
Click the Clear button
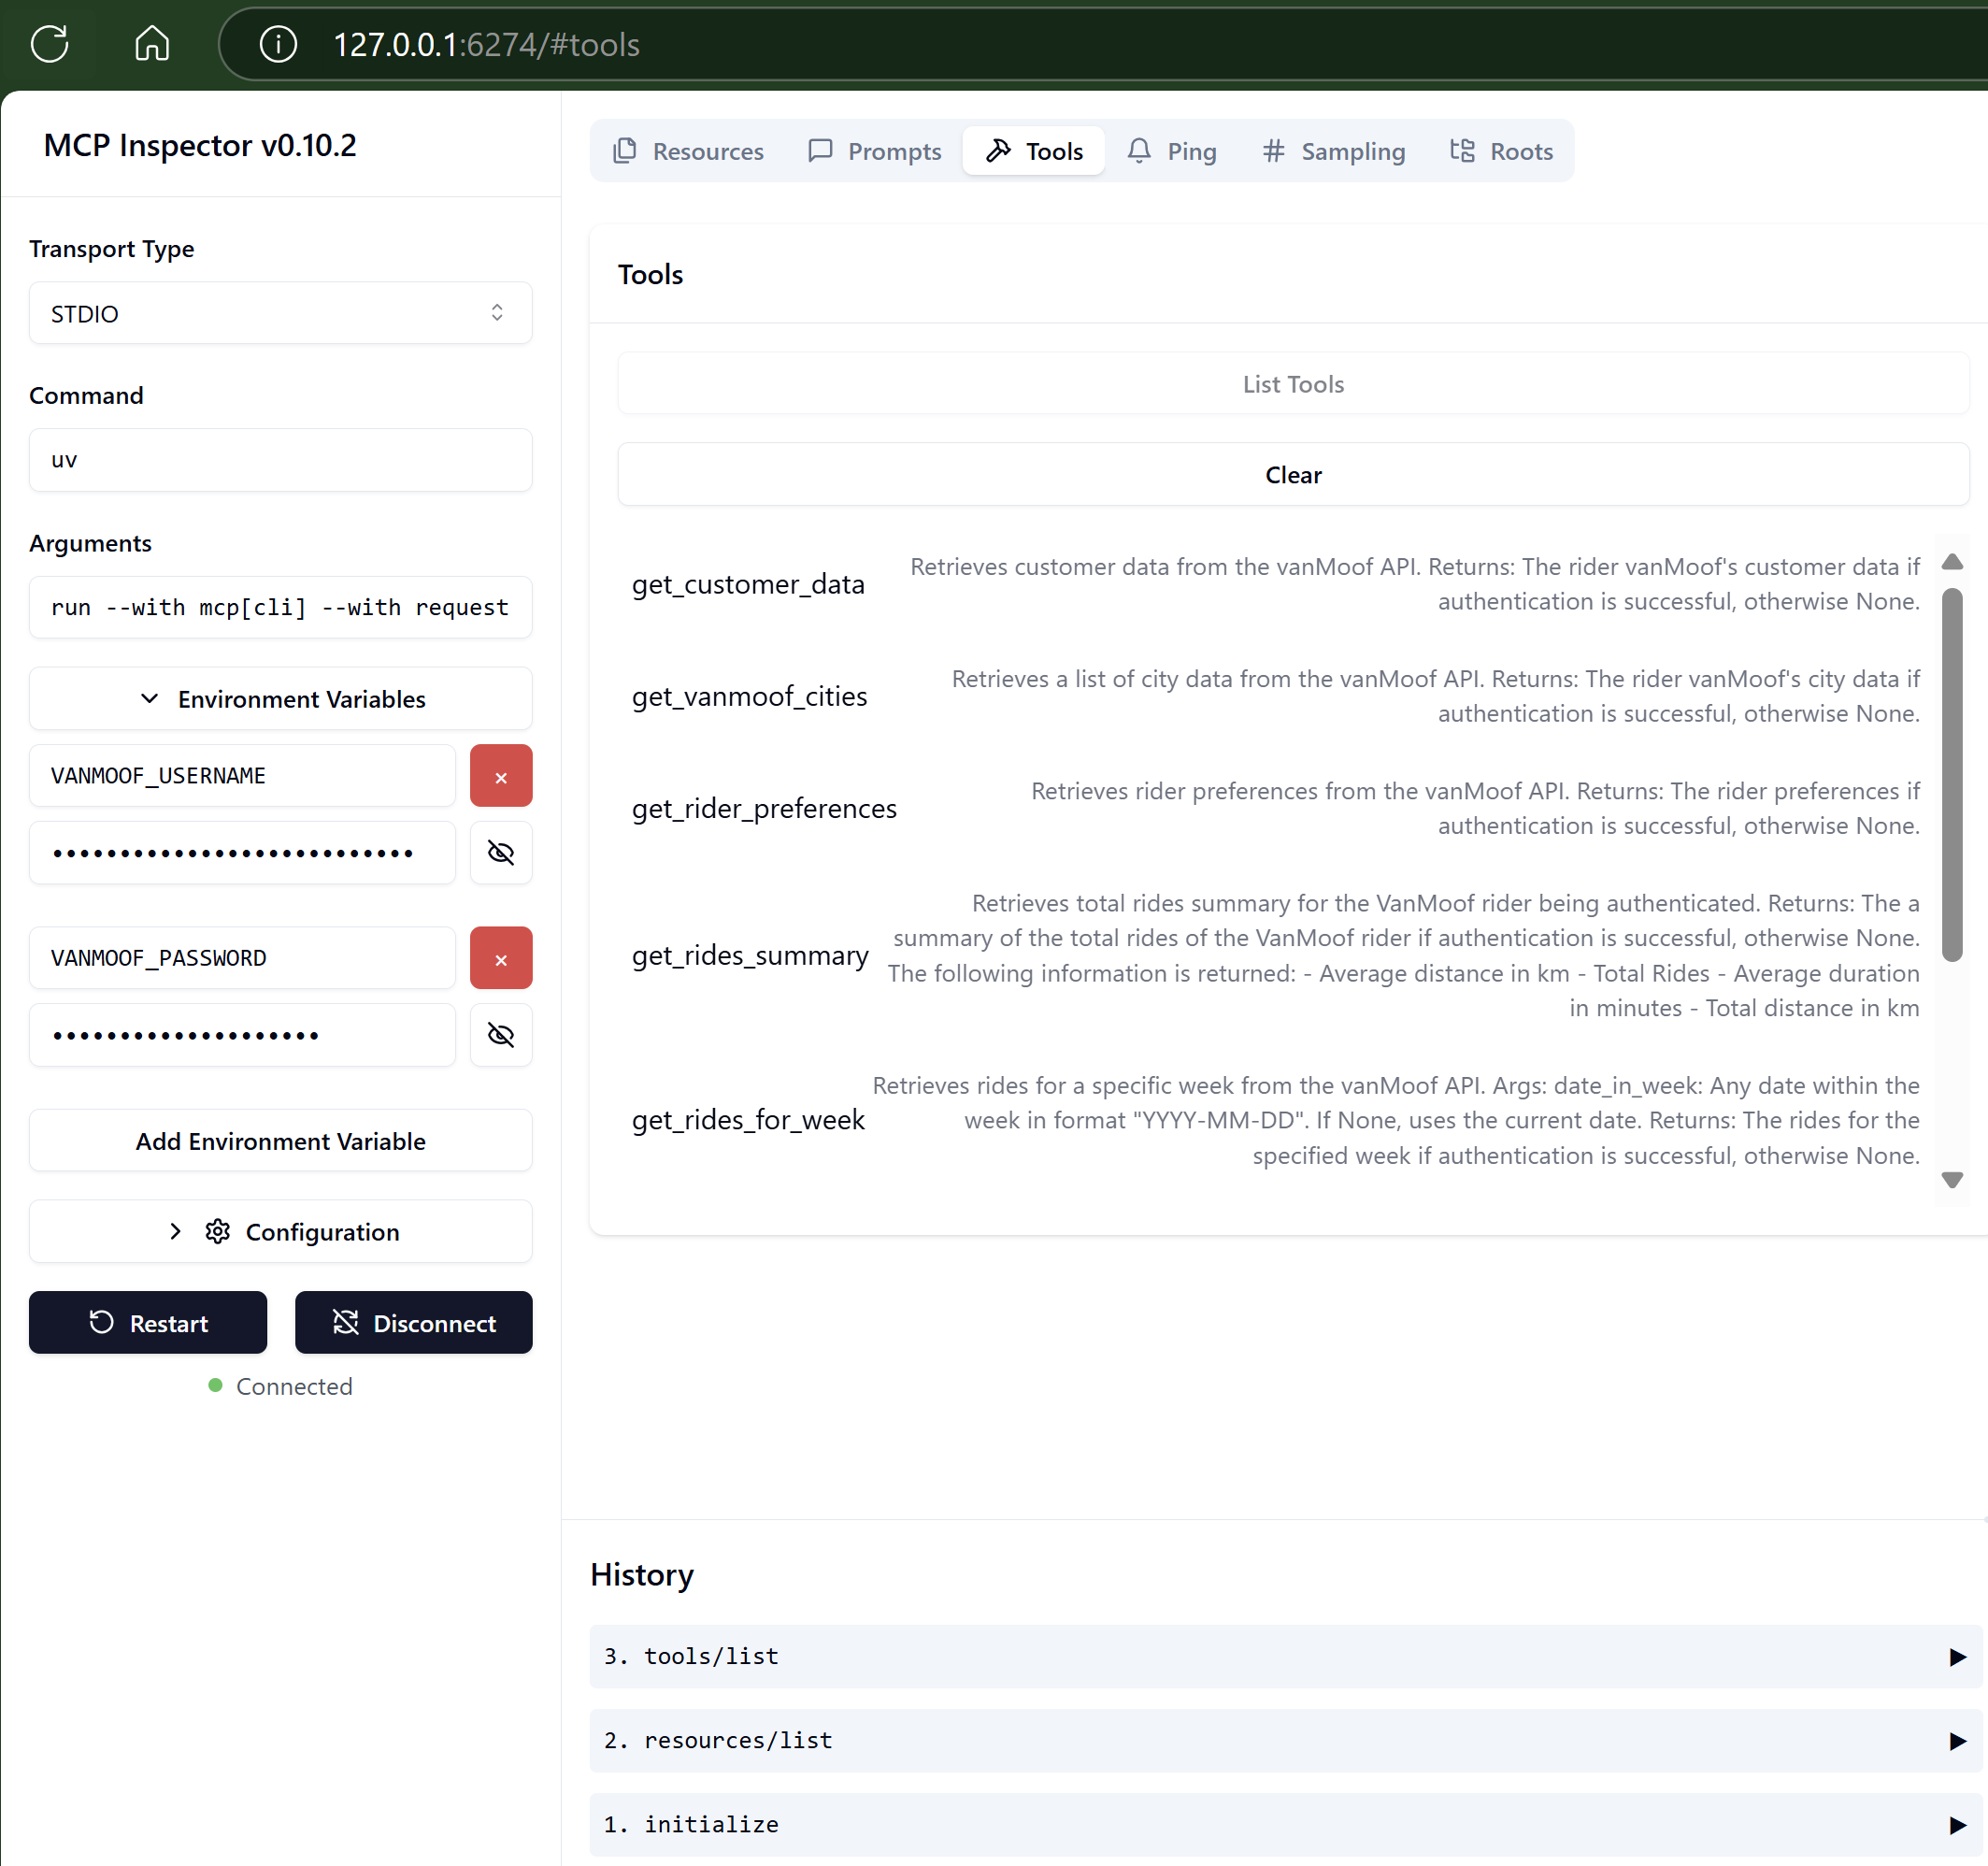point(1292,475)
